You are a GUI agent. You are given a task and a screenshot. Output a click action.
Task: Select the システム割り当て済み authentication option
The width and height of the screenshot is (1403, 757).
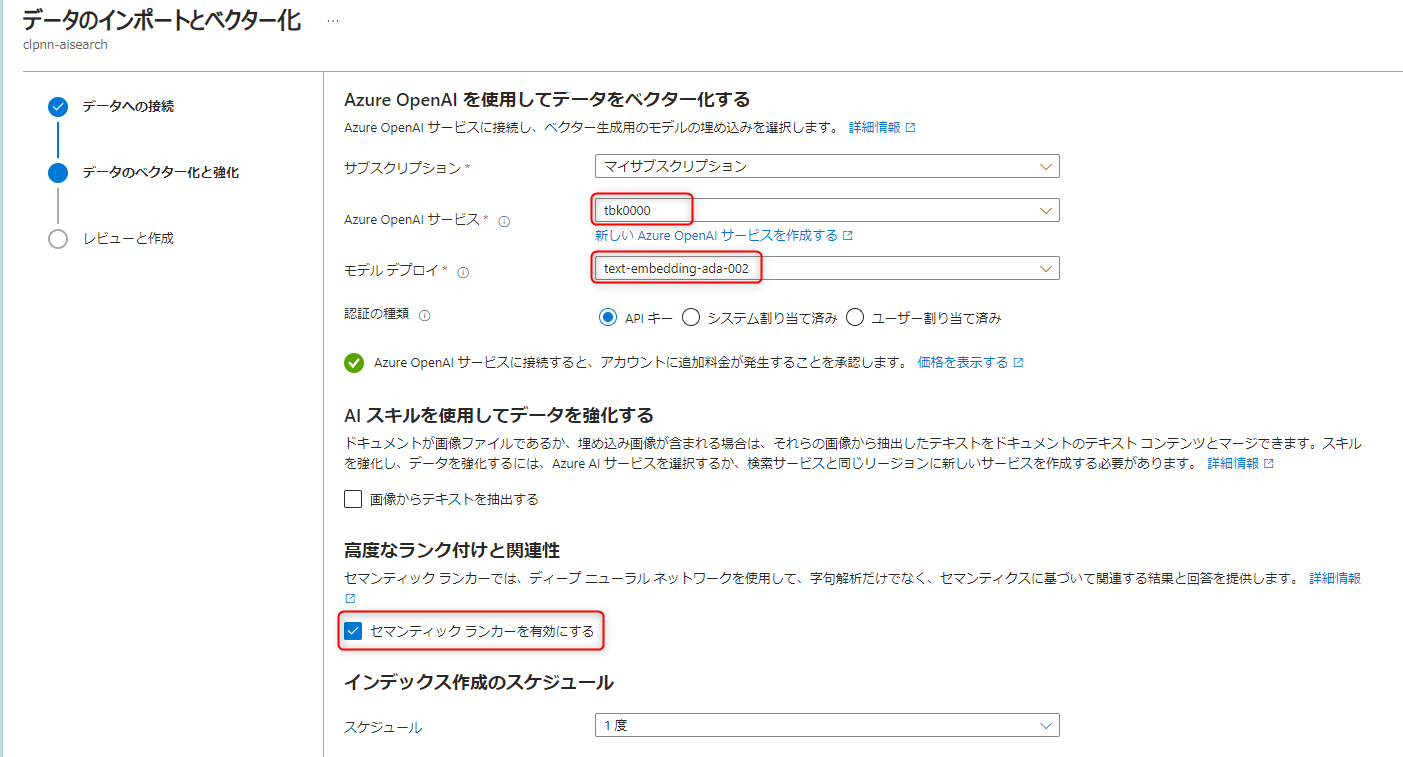tap(690, 316)
